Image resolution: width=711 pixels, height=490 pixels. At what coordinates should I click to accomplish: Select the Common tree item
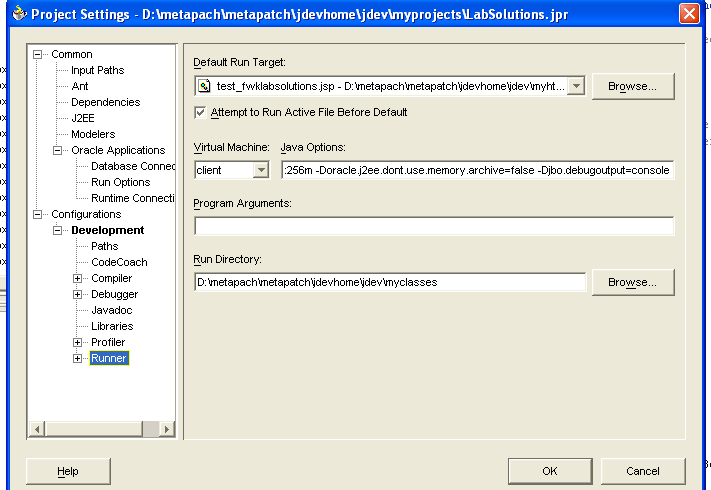[72, 54]
